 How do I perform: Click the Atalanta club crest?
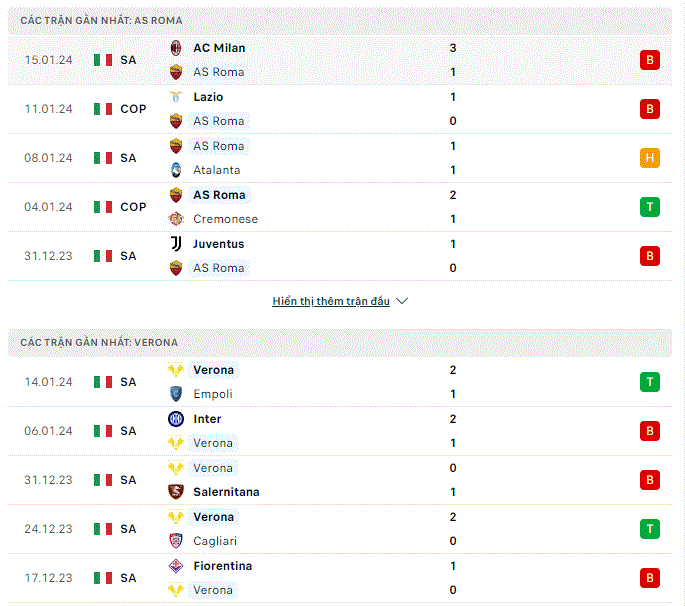coord(176,170)
